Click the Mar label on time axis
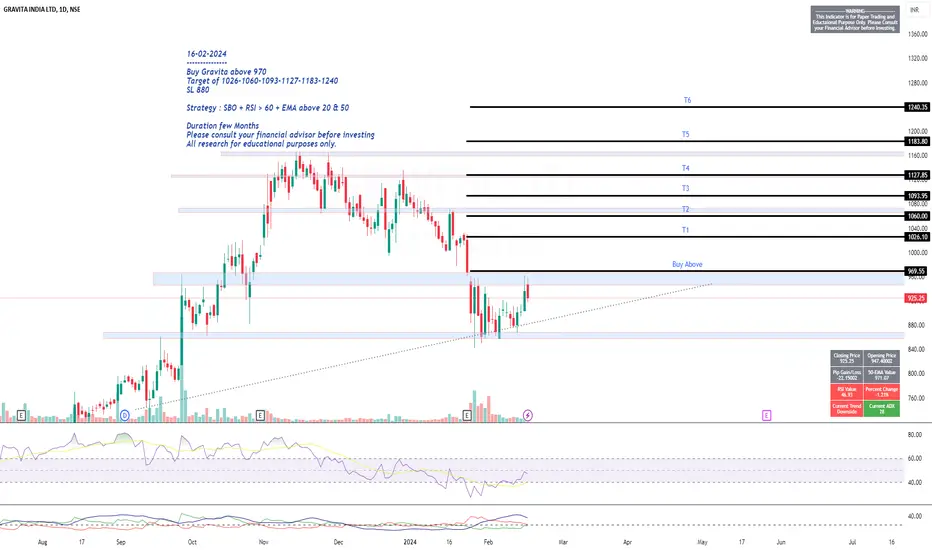 (x=563, y=542)
